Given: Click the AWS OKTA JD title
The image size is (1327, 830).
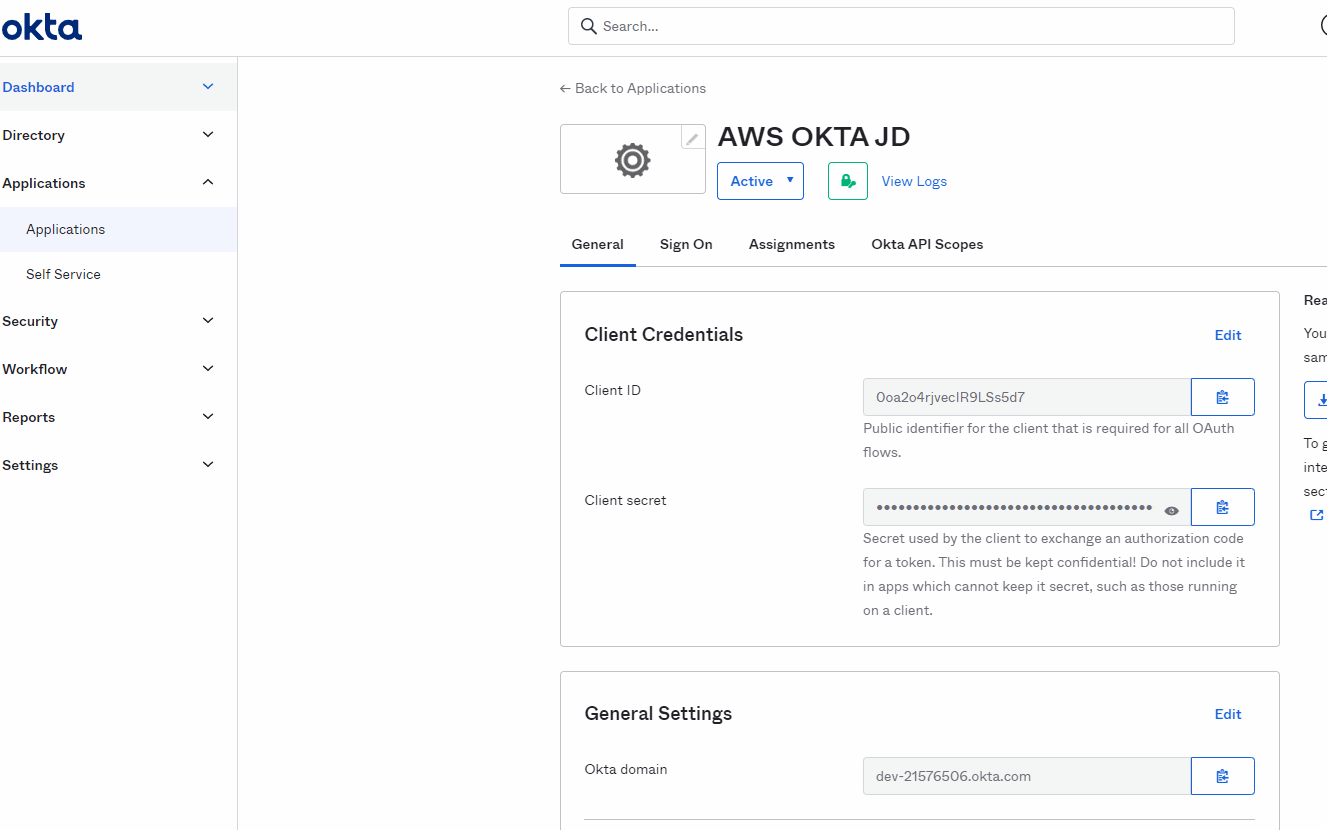Looking at the screenshot, I should [x=814, y=137].
